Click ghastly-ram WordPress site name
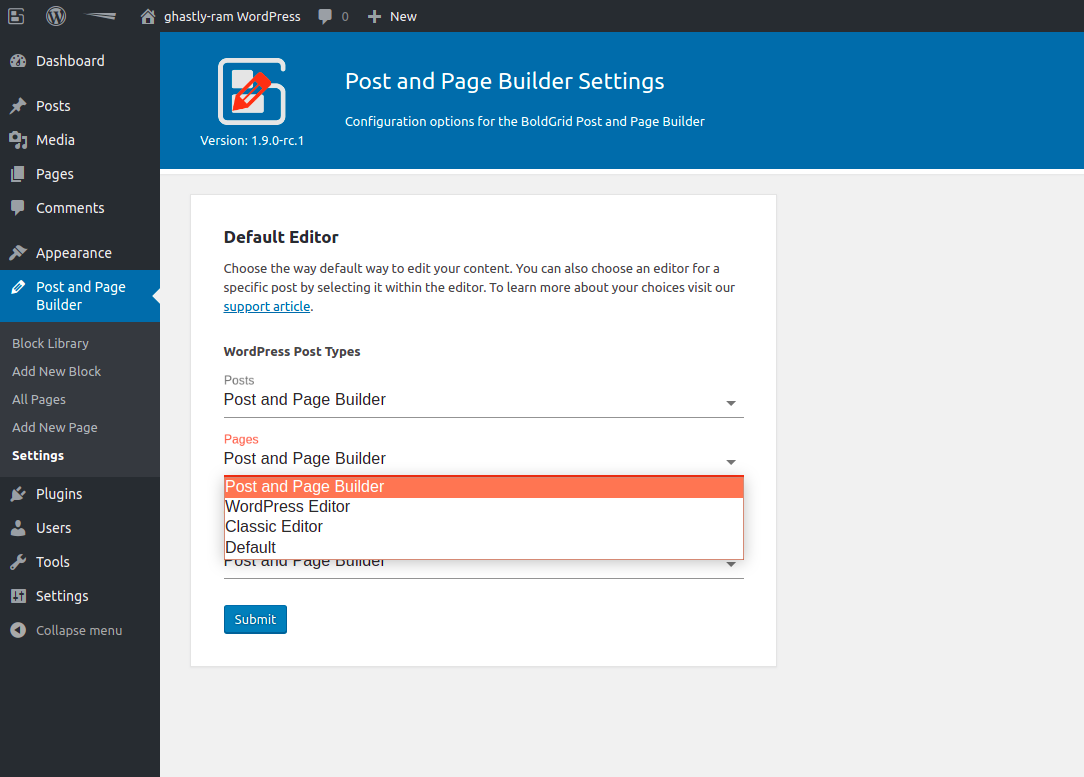This screenshot has height=777, width=1084. click(232, 17)
